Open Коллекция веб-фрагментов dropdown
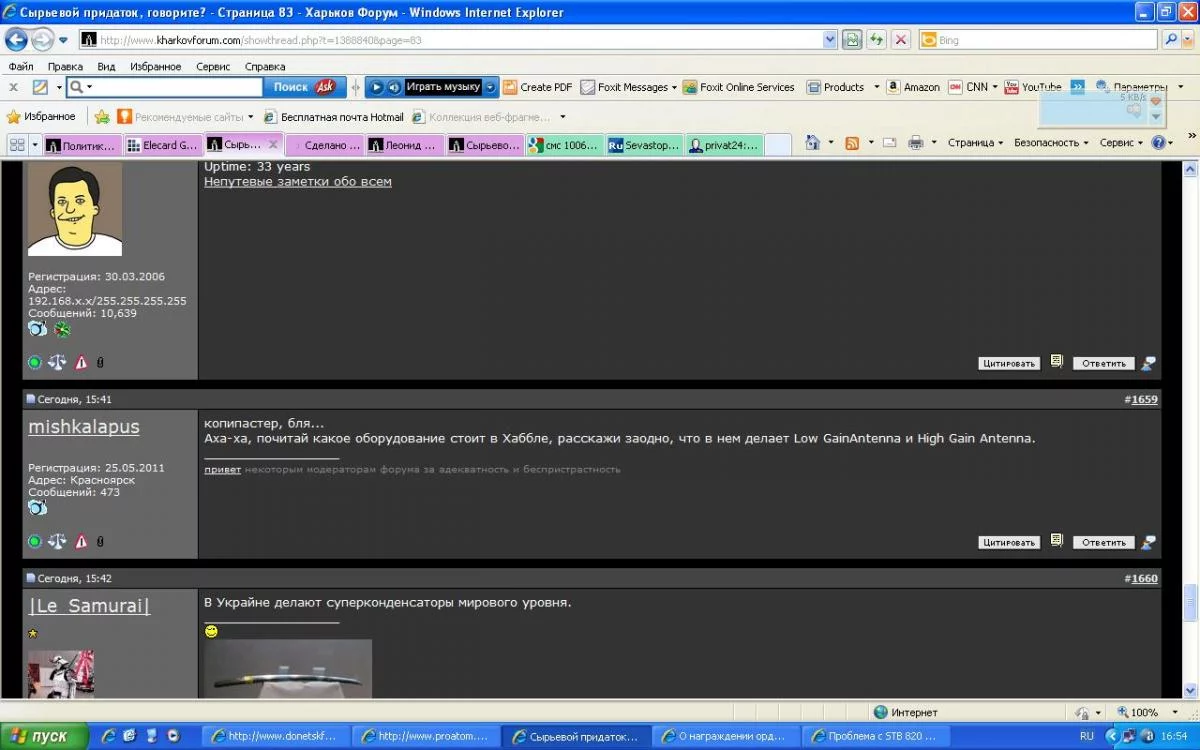The height and width of the screenshot is (750, 1200). [x=489, y=117]
